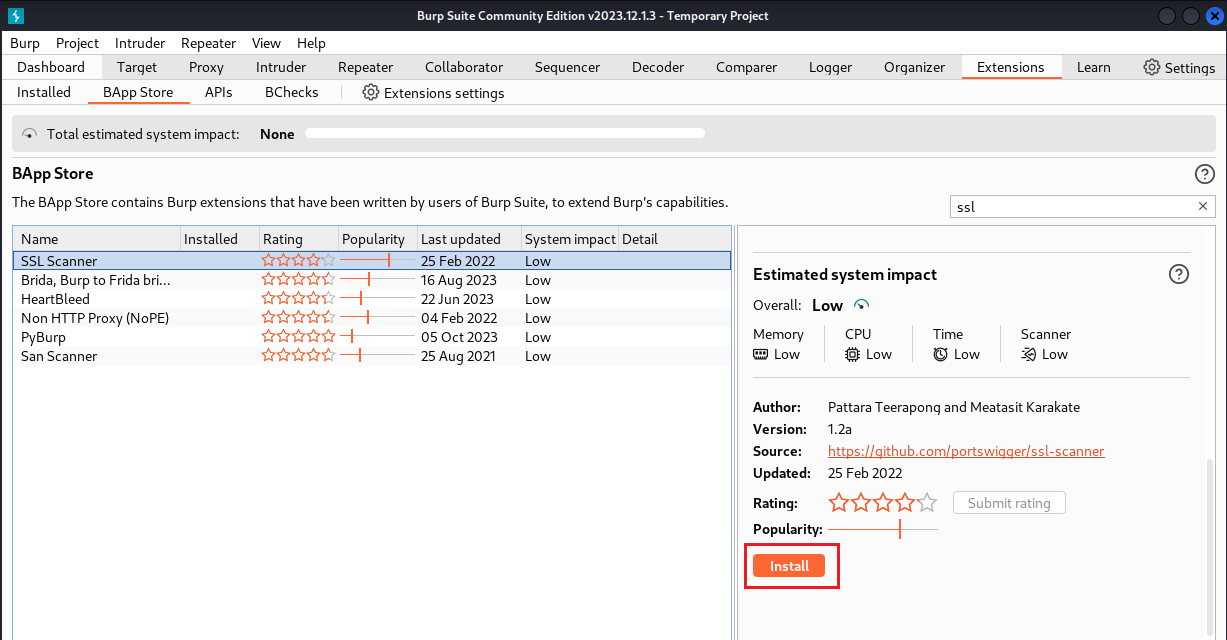Click the Submit rating button

pos(1009,503)
